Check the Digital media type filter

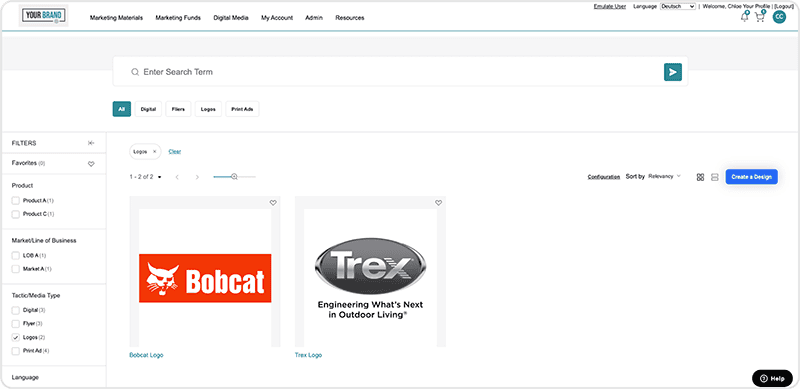[15, 310]
